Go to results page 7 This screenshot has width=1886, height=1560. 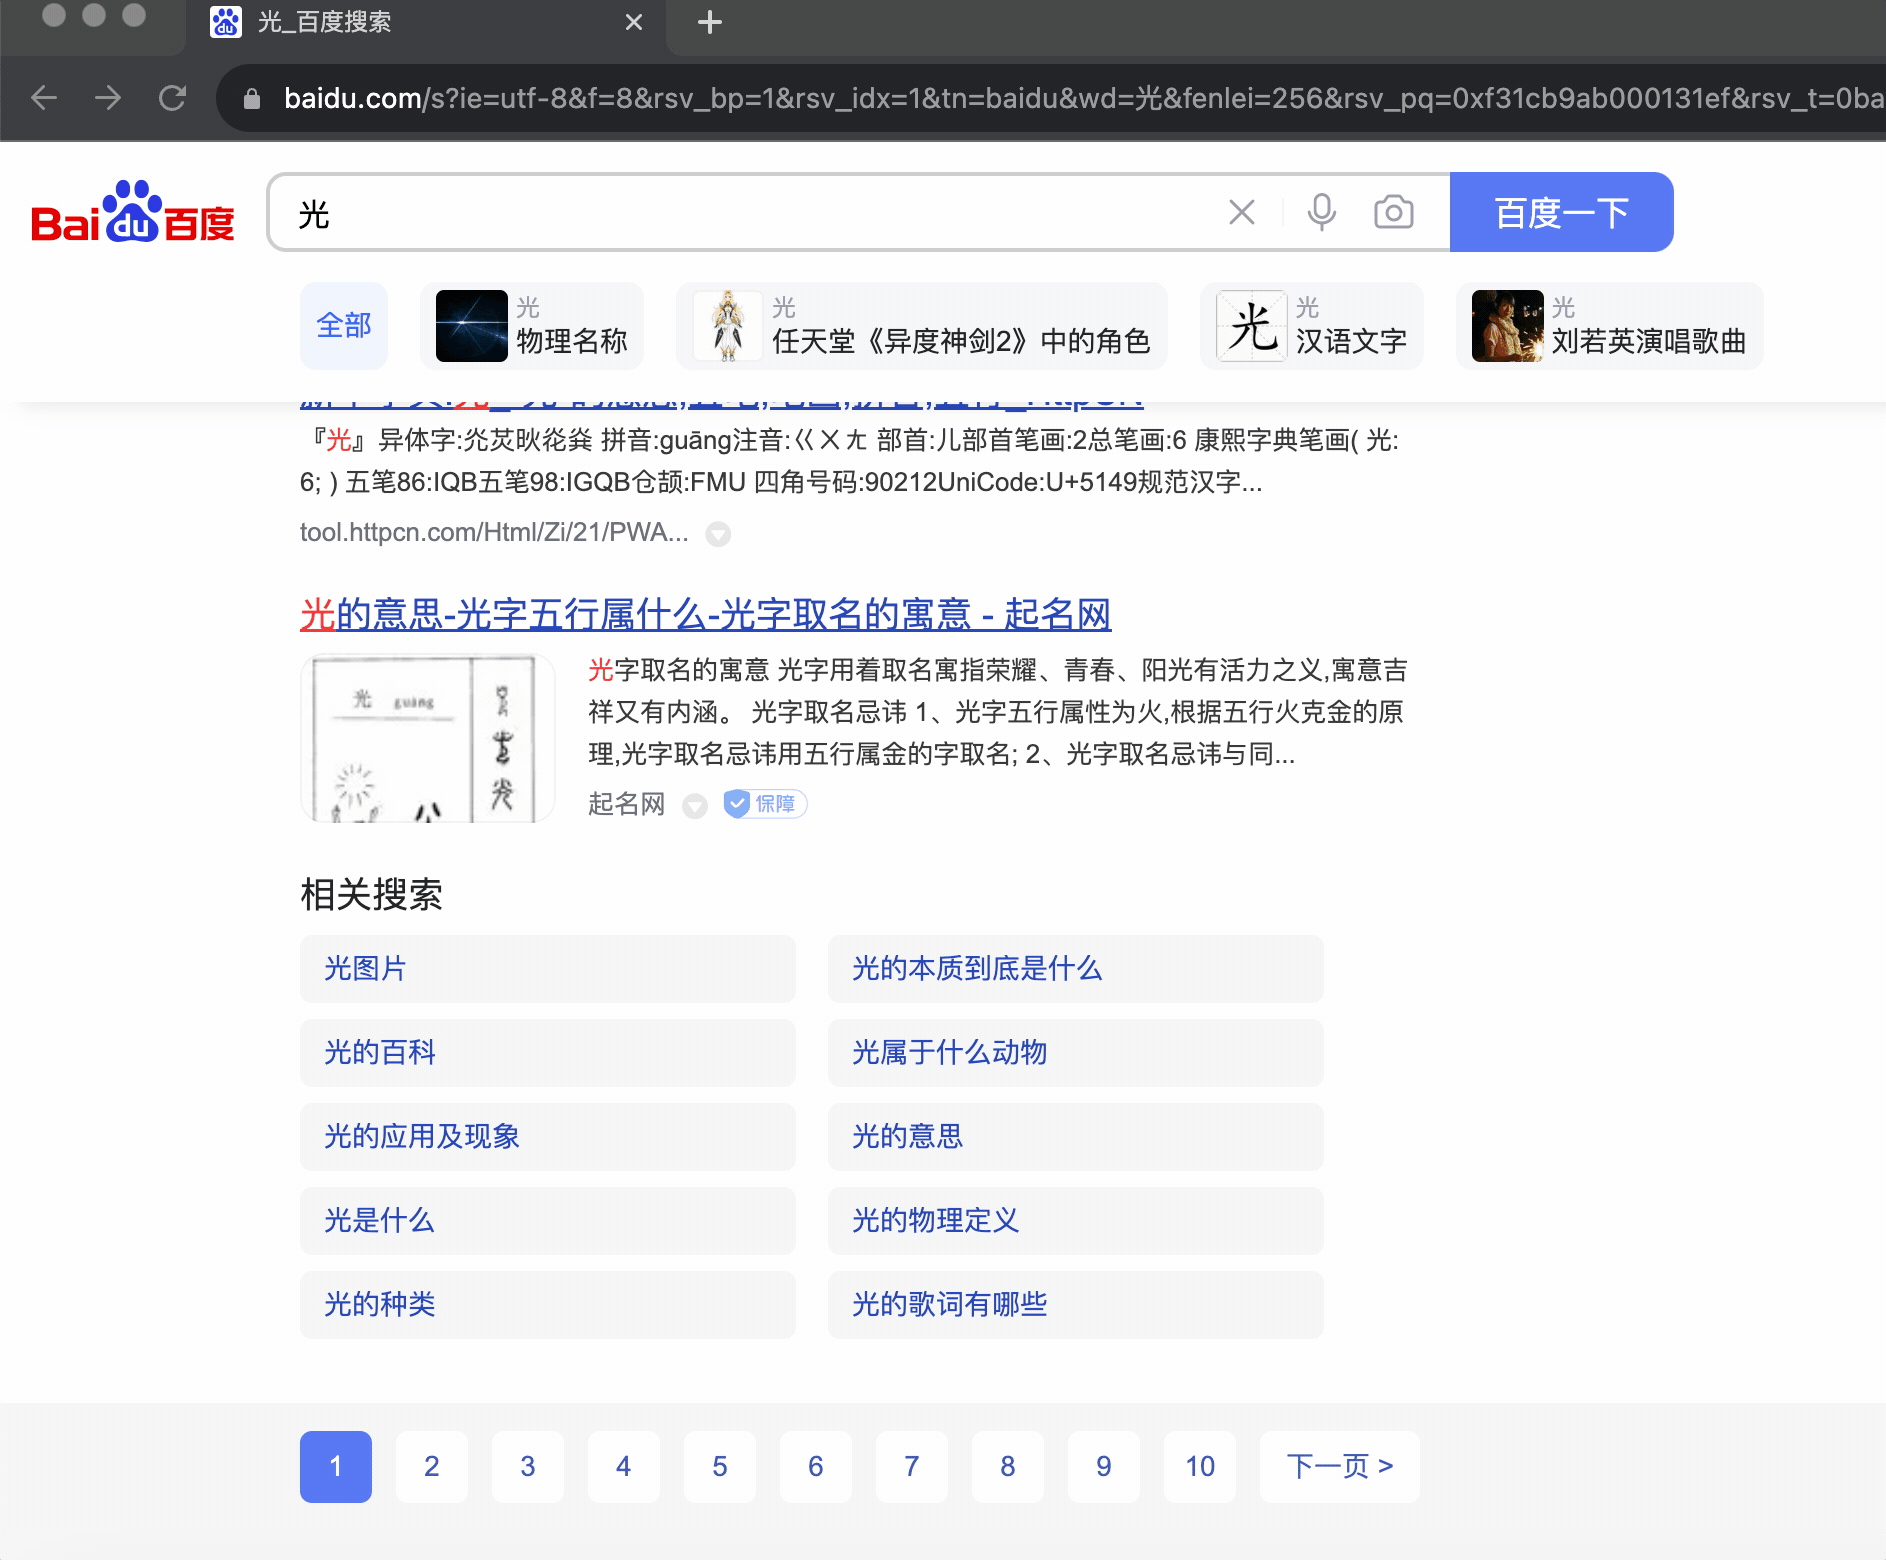[x=912, y=1467]
